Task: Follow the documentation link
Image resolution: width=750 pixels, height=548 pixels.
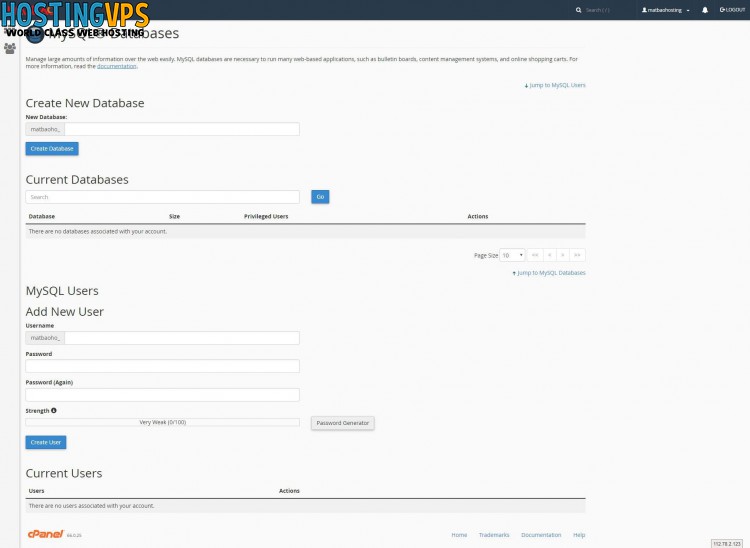Action: point(117,66)
